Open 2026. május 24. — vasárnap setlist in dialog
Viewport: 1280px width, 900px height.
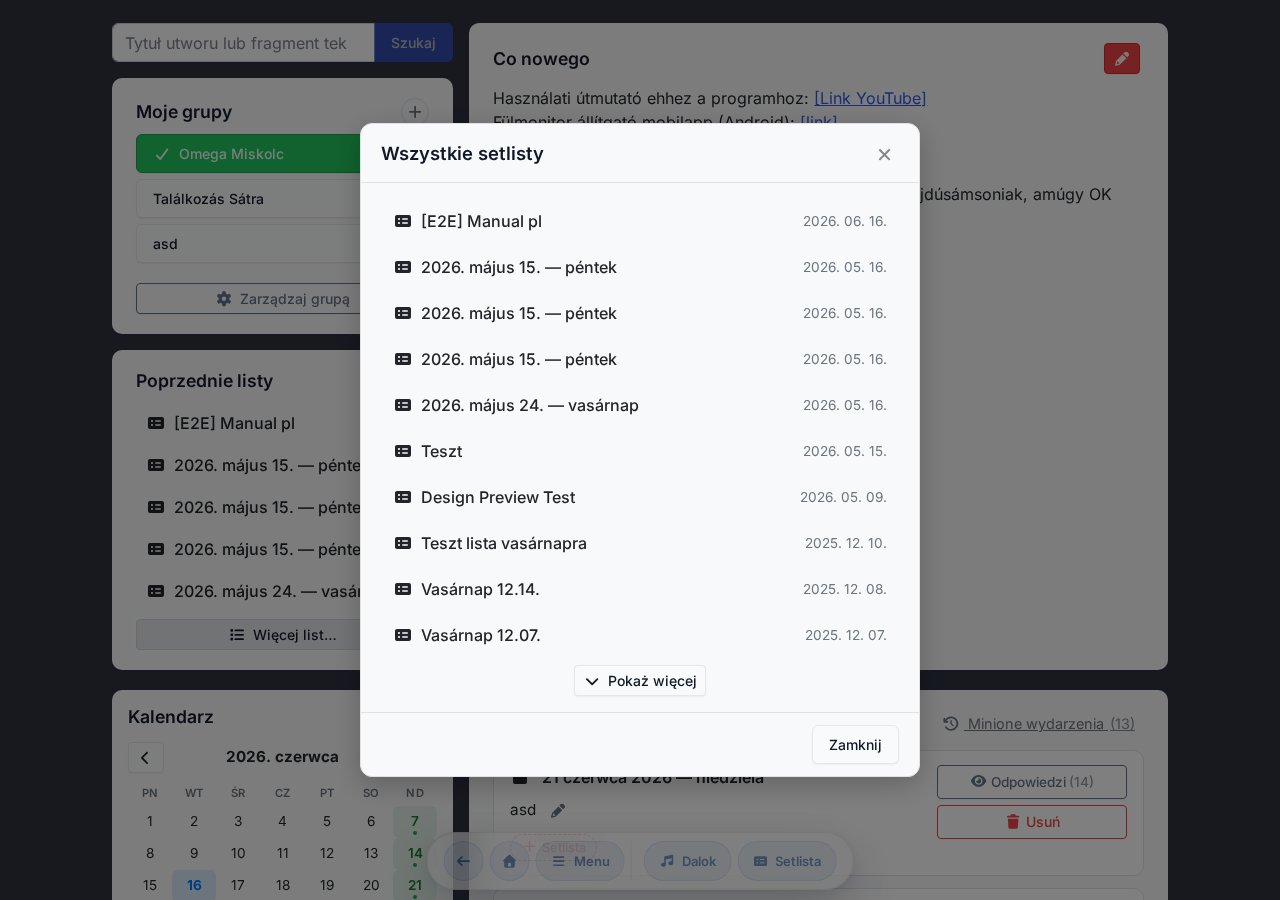(640, 405)
